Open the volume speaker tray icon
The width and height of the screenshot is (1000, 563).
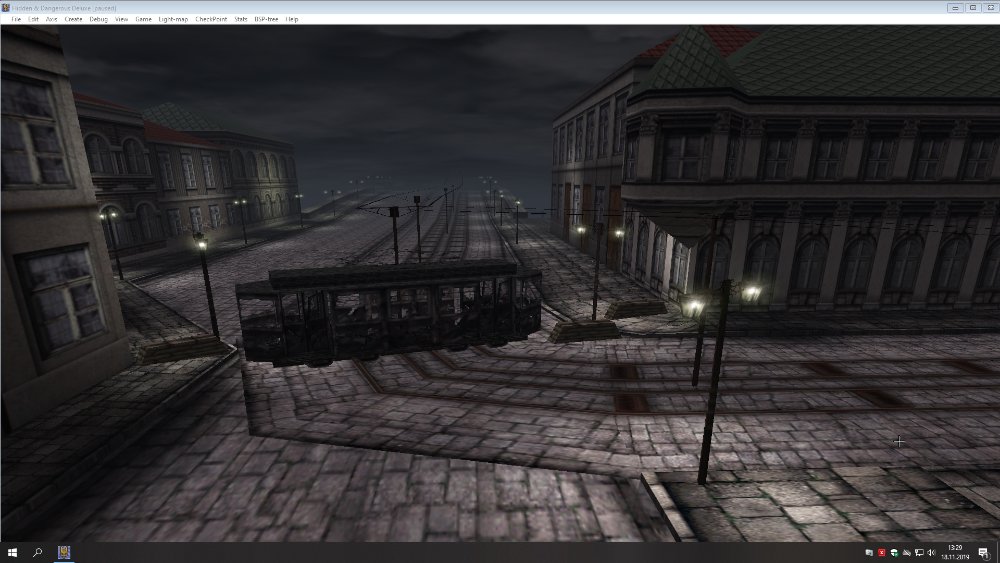931,553
